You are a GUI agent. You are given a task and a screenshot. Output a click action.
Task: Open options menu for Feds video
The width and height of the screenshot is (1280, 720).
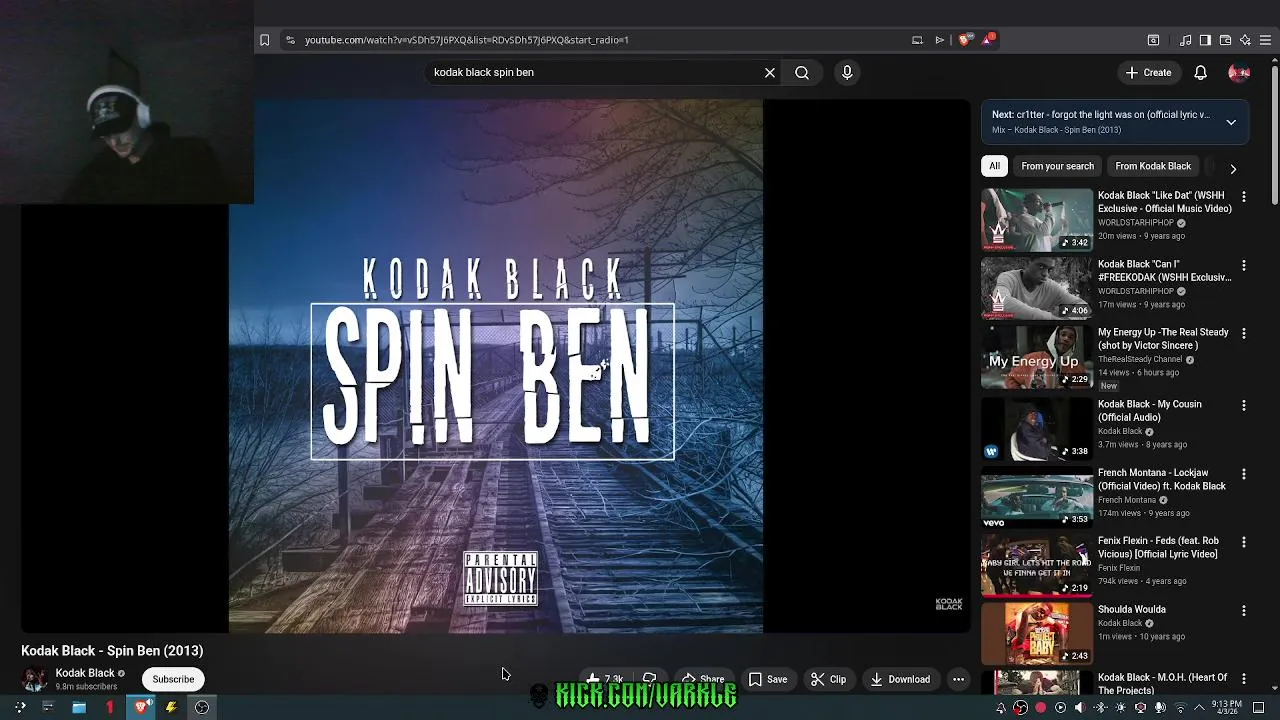[x=1244, y=542]
